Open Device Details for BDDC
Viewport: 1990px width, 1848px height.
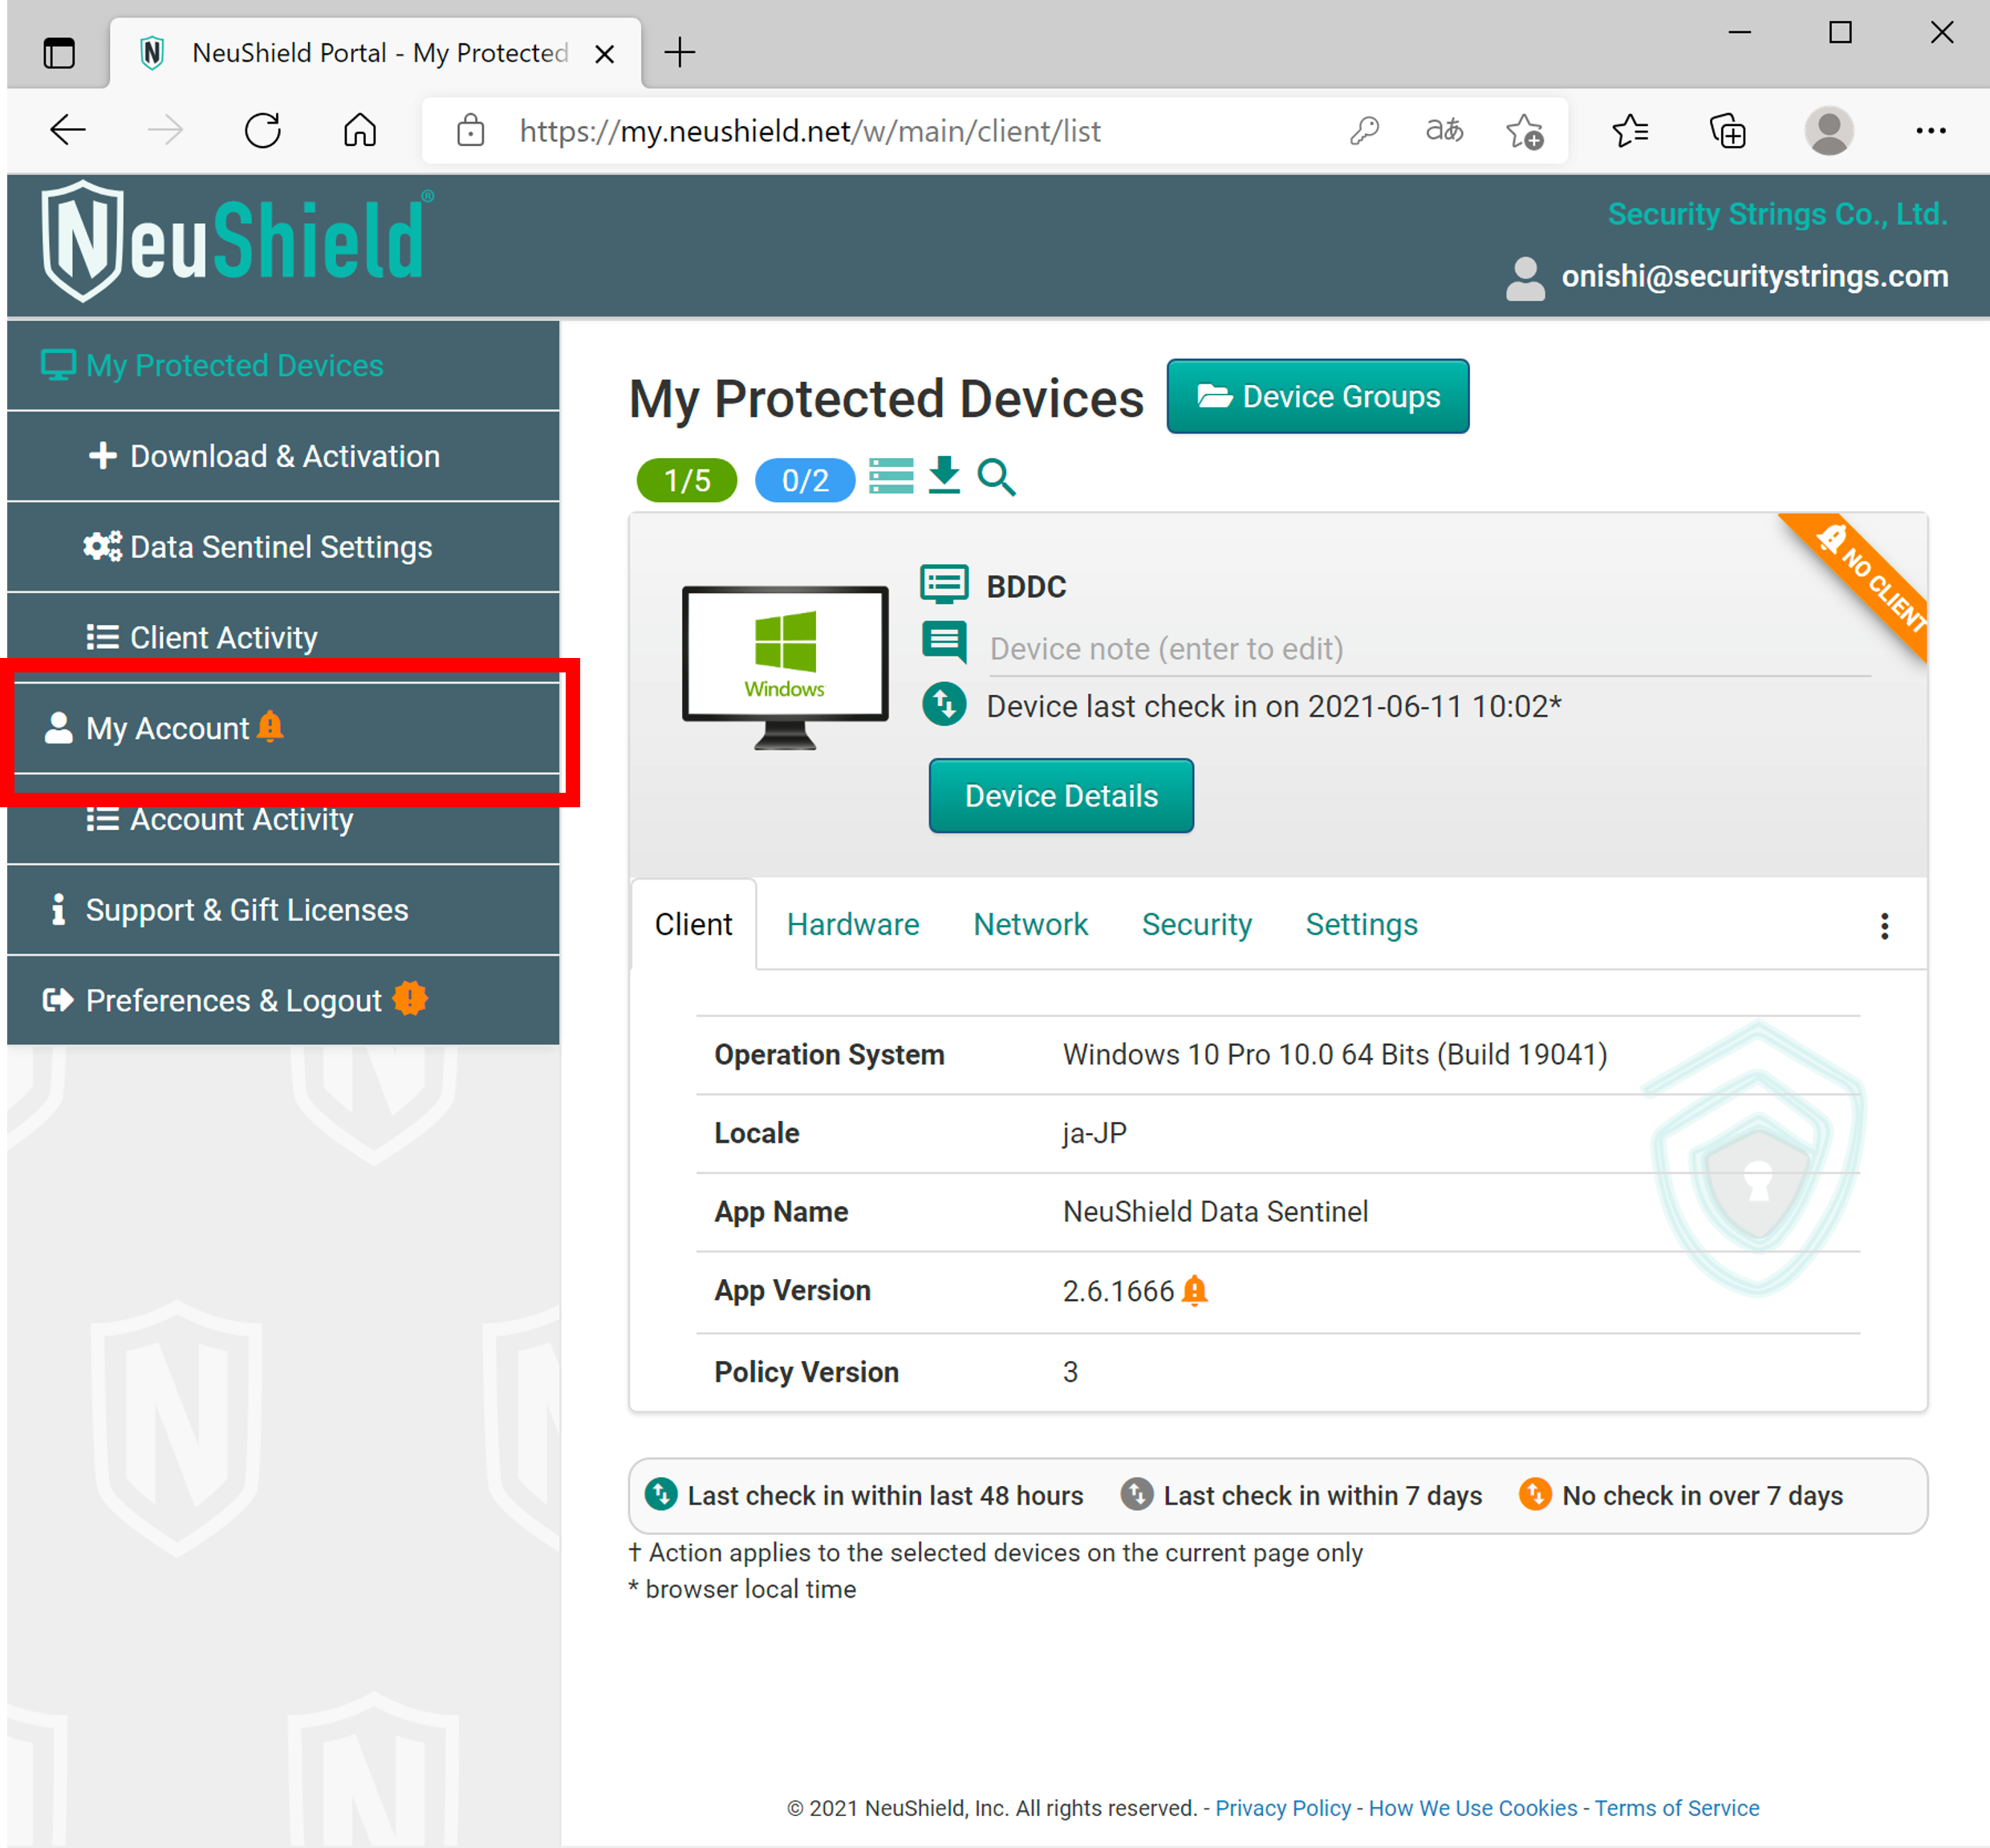(x=1061, y=795)
